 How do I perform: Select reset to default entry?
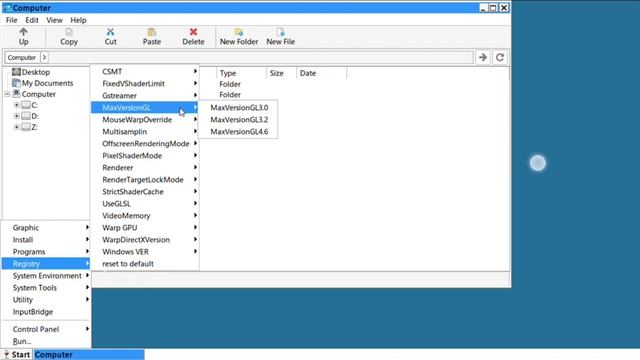145,264
